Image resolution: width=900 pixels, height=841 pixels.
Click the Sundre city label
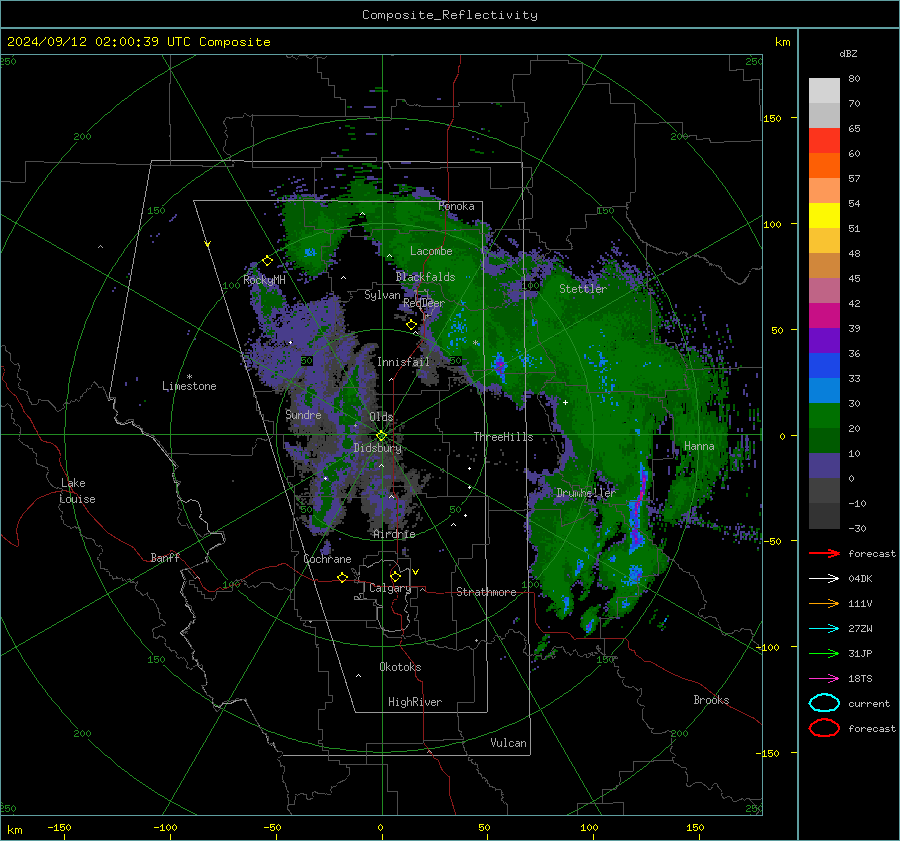tap(303, 415)
